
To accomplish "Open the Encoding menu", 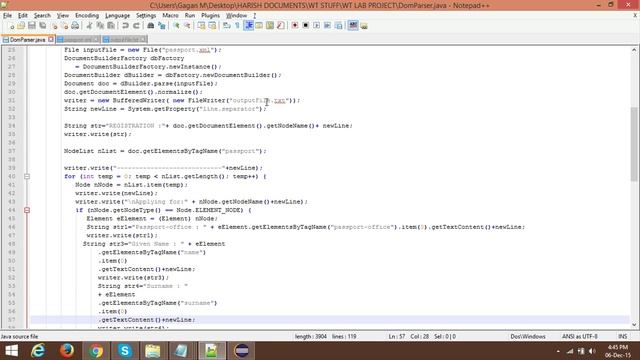I will pos(87,16).
